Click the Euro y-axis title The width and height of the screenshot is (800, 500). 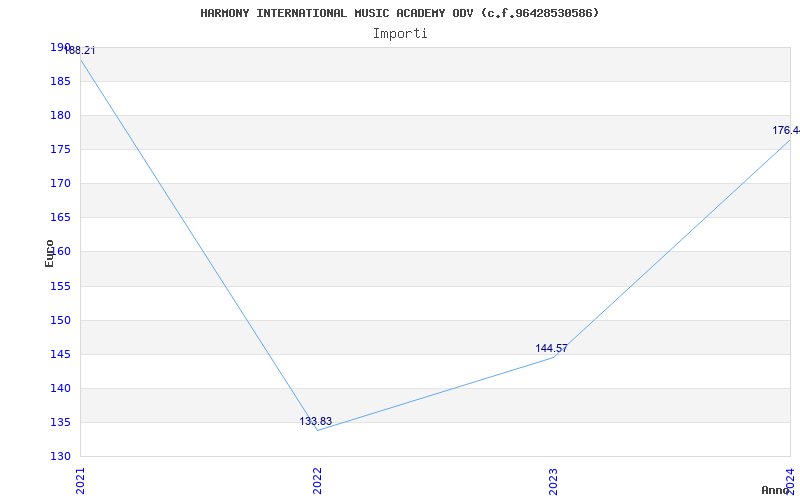(x=49, y=254)
